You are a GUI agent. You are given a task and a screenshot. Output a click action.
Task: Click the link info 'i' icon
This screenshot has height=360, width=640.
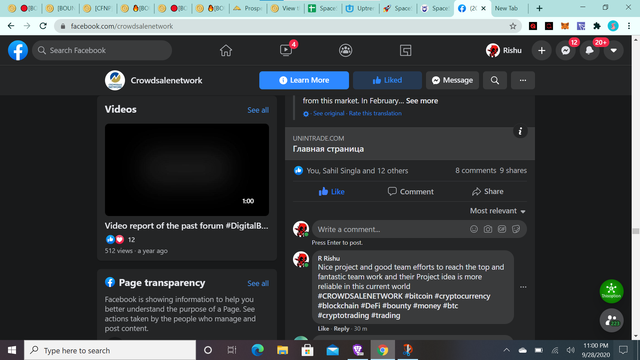[520, 131]
